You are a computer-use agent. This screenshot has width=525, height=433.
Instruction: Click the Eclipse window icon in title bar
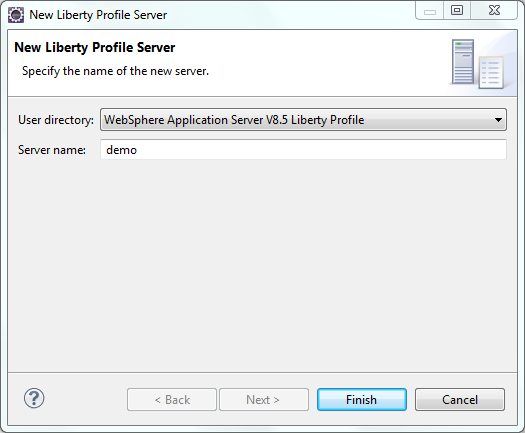[x=16, y=15]
